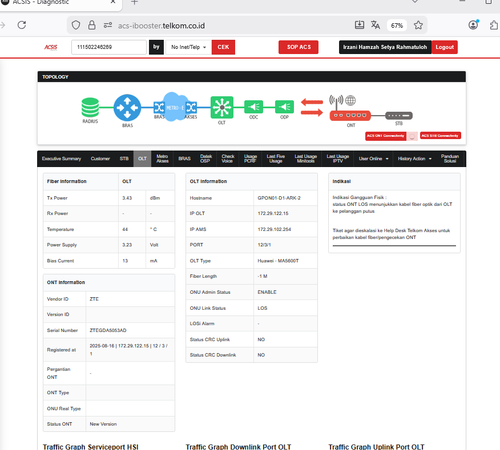500x450 pixels.
Task: Click ACS ONT Connectivity button
Action: point(386,136)
